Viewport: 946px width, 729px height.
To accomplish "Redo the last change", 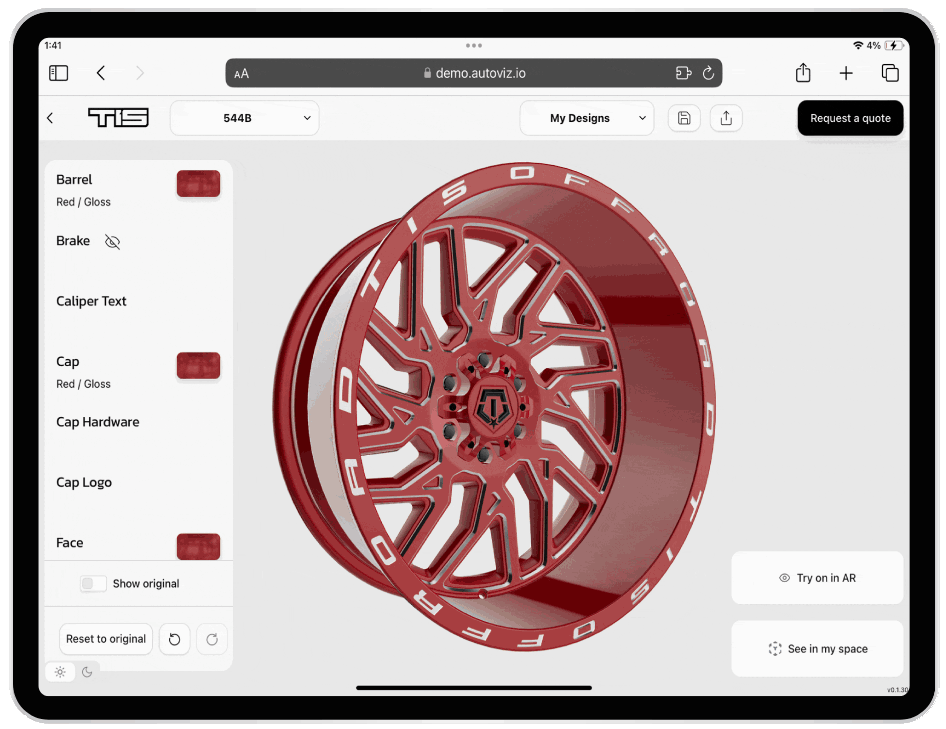I will 212,639.
